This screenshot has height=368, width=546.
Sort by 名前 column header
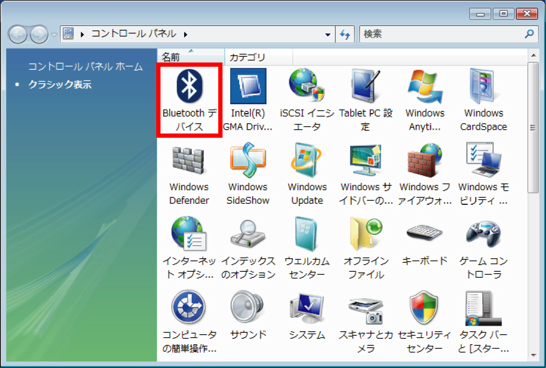click(191, 57)
